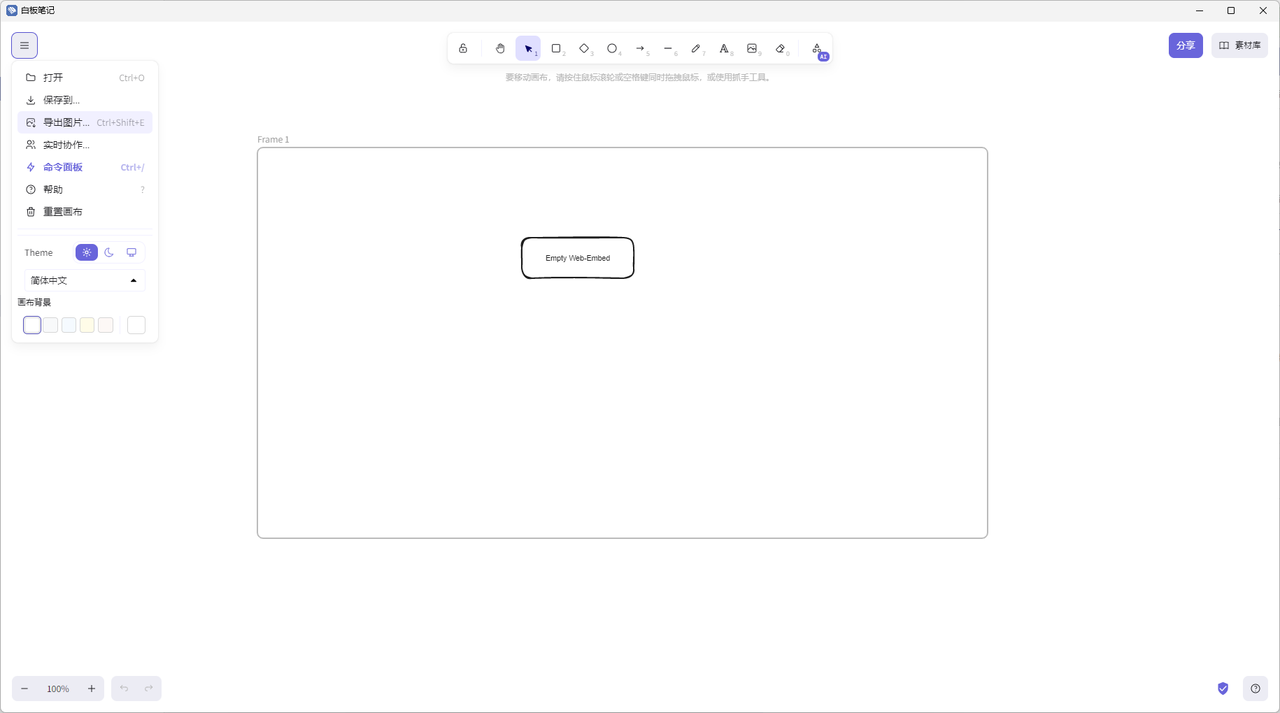Open more tools with AI badge
Image resolution: width=1280 pixels, height=713 pixels.
point(817,49)
